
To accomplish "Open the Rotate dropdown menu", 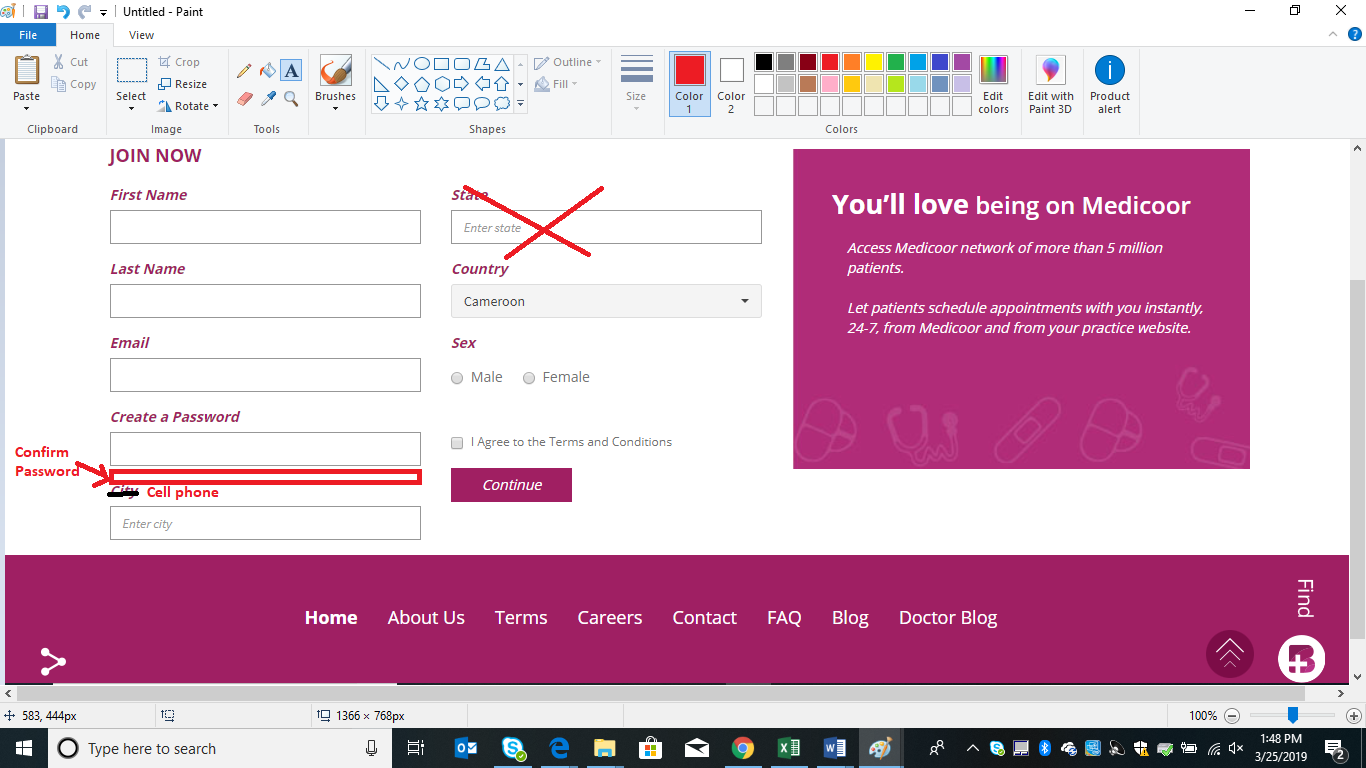I will [188, 106].
